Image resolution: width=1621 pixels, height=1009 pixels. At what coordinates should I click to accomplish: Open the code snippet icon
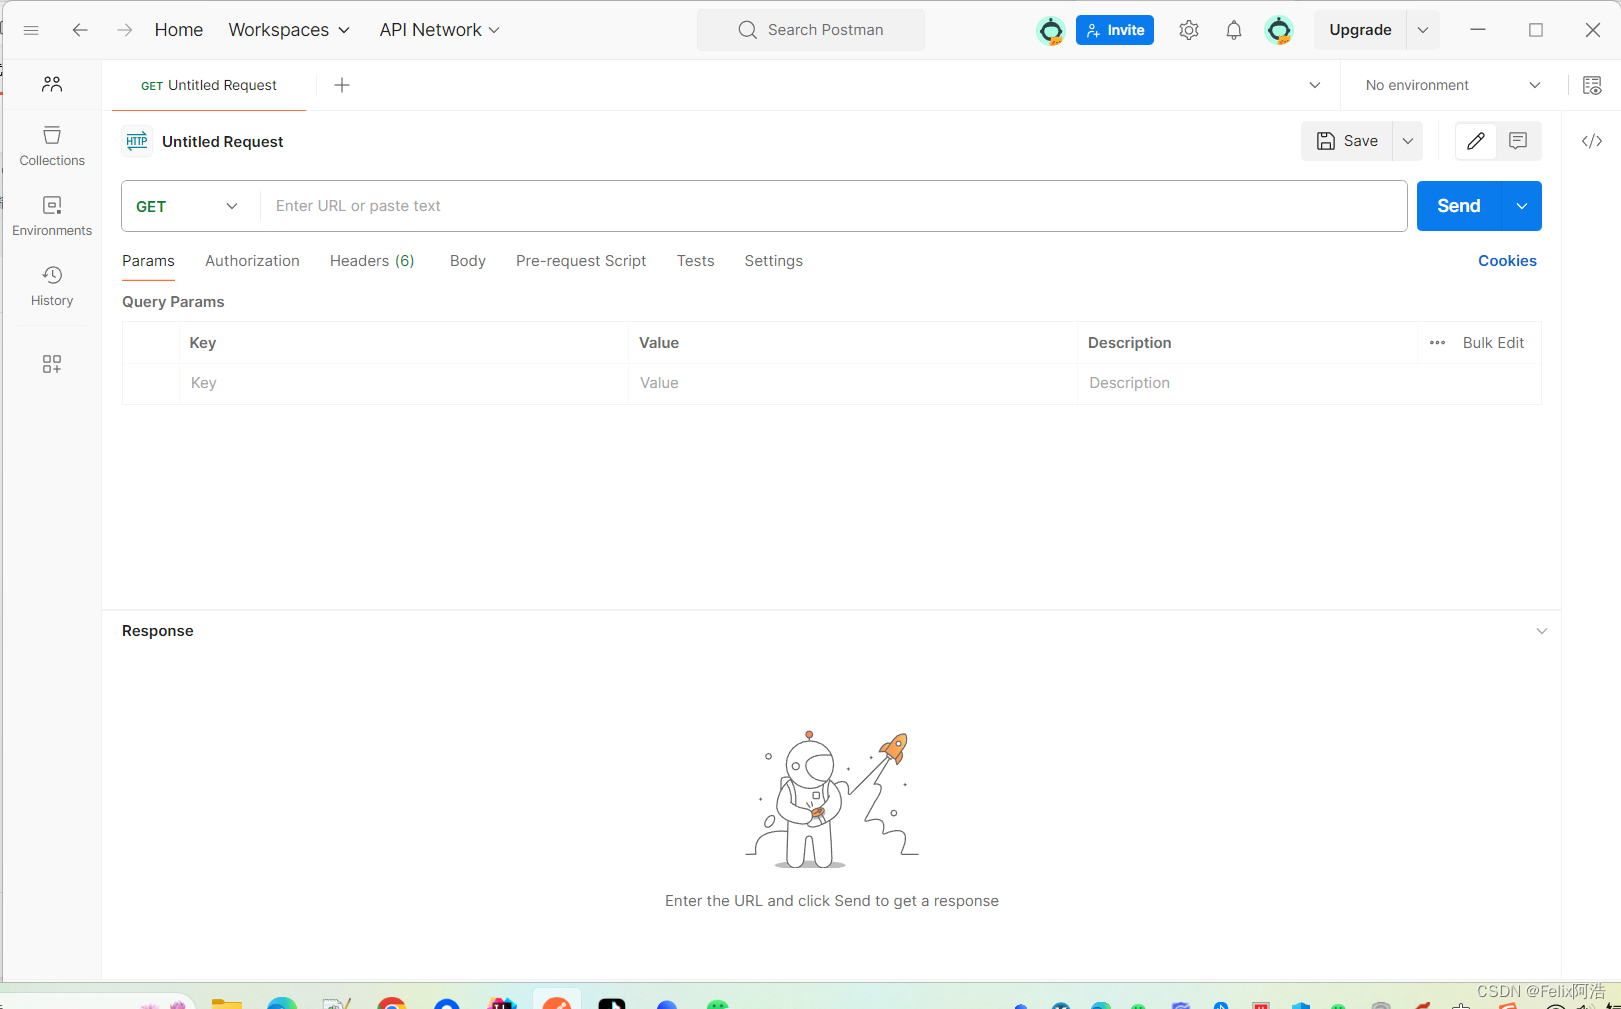pos(1592,141)
